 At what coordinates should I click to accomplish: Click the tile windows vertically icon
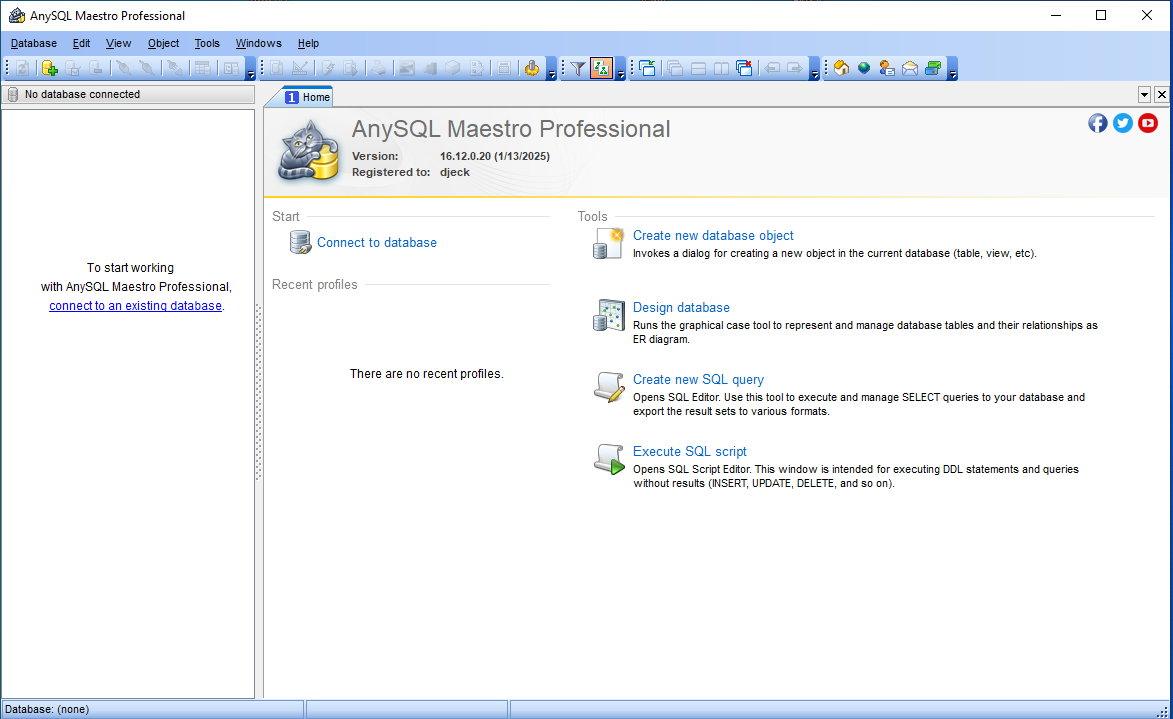click(x=721, y=69)
